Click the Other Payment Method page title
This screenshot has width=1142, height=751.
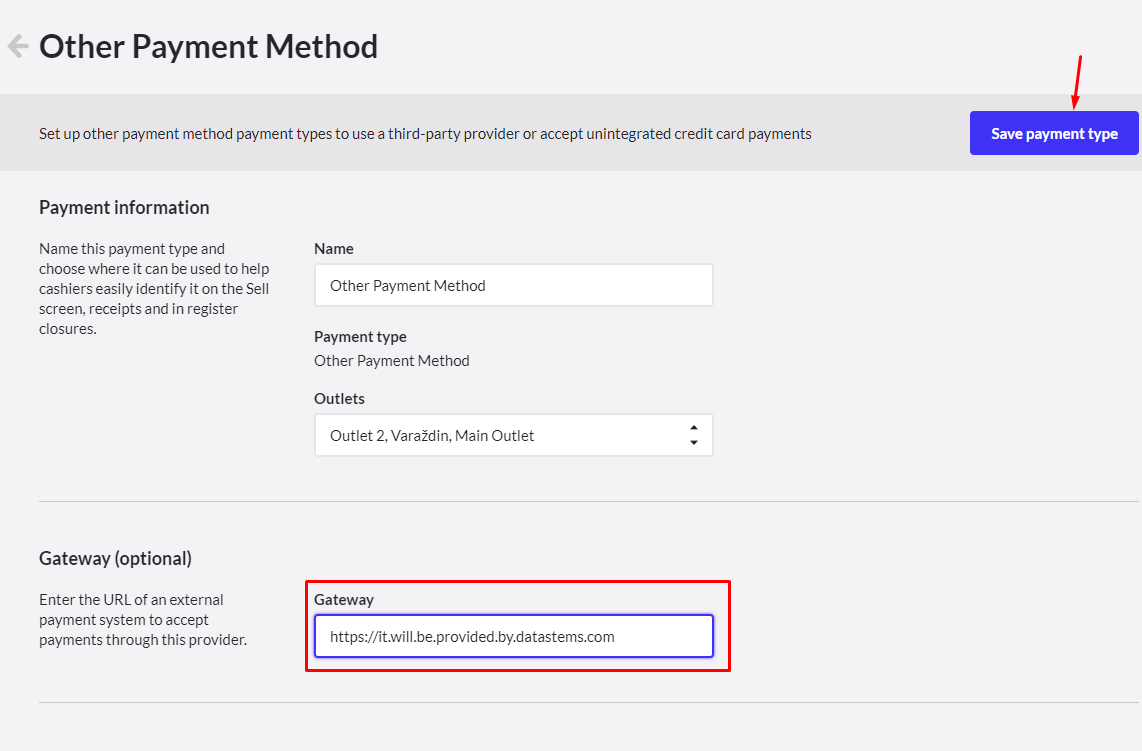[x=208, y=46]
